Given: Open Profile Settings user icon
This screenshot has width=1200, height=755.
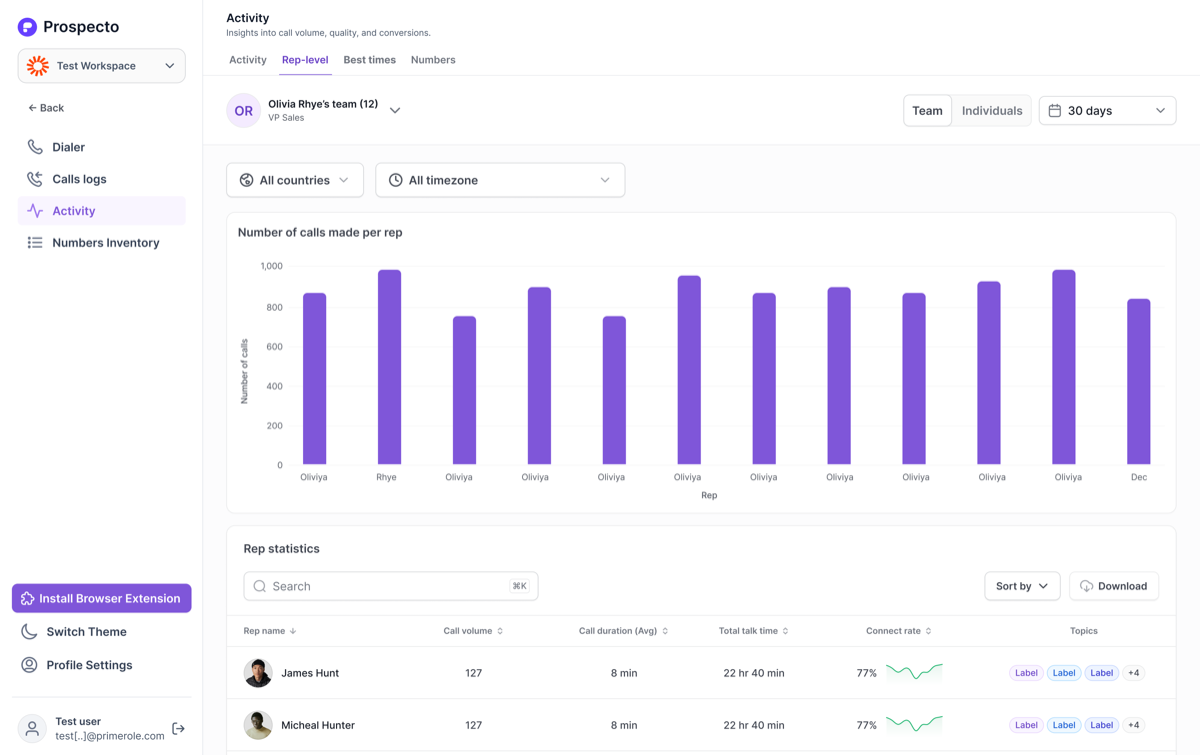Looking at the screenshot, I should point(29,665).
